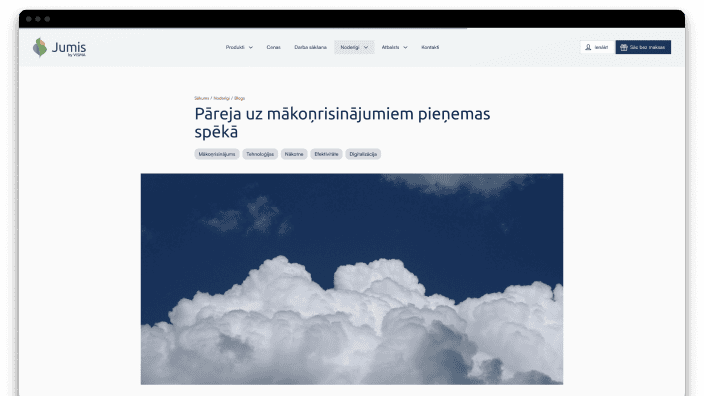Click the gift icon in Sāc bez maksas

click(x=624, y=47)
